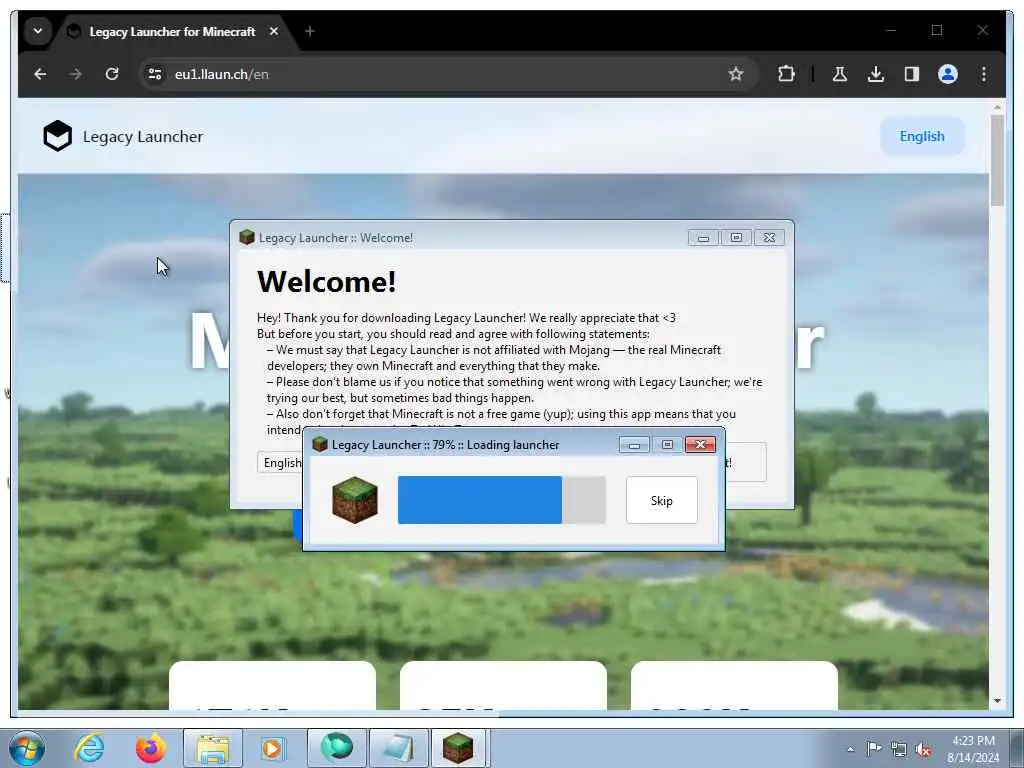Reload the llaun.ch page

point(112,74)
